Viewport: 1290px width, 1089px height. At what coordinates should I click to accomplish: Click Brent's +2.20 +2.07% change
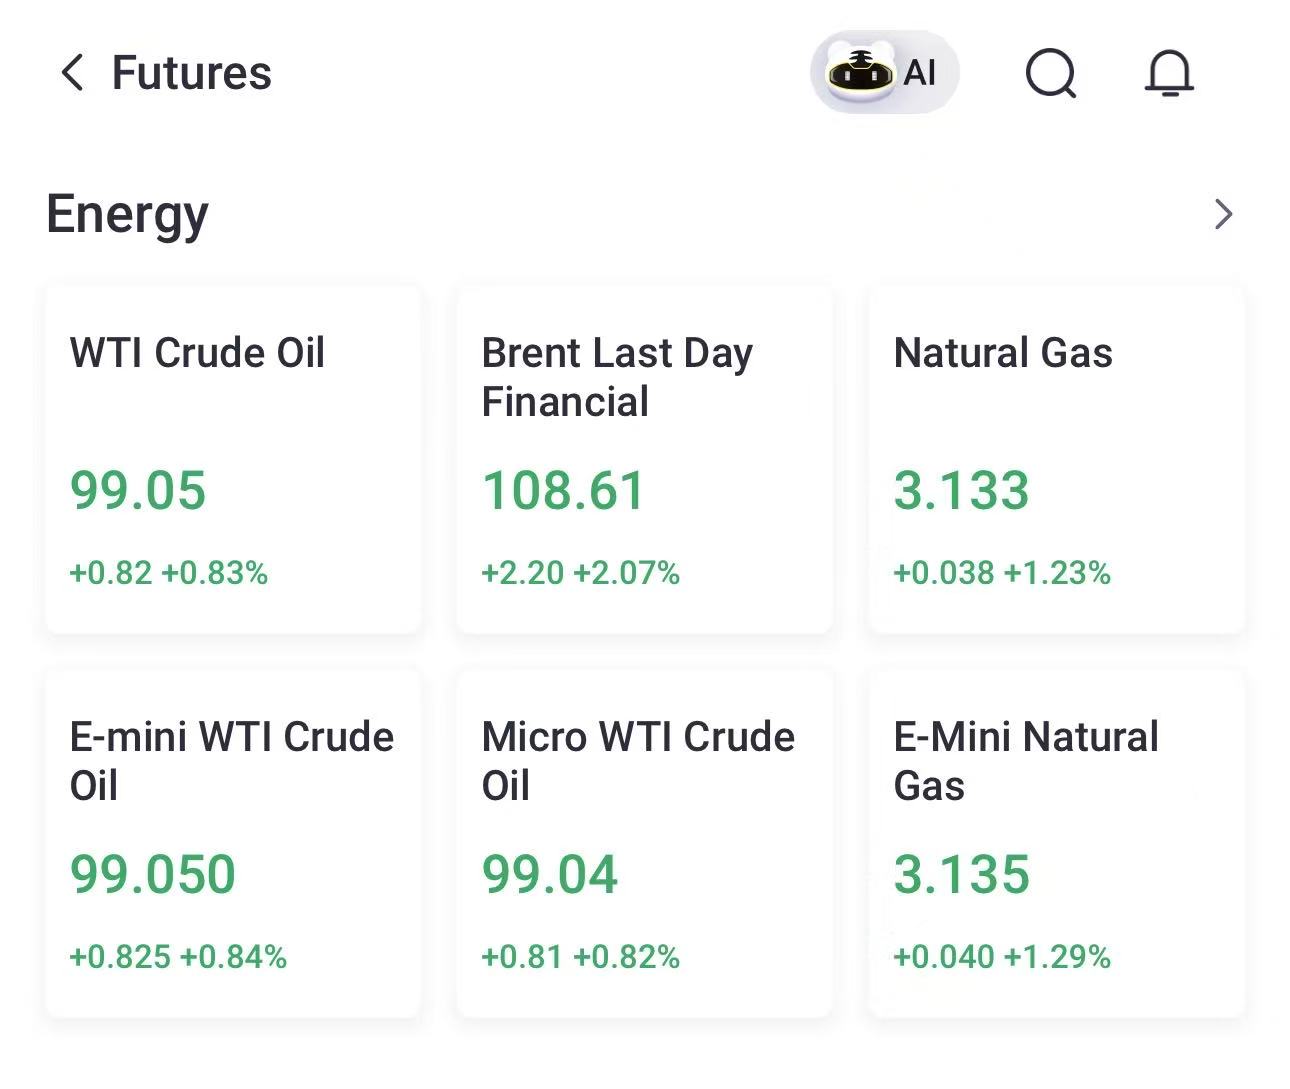point(581,573)
